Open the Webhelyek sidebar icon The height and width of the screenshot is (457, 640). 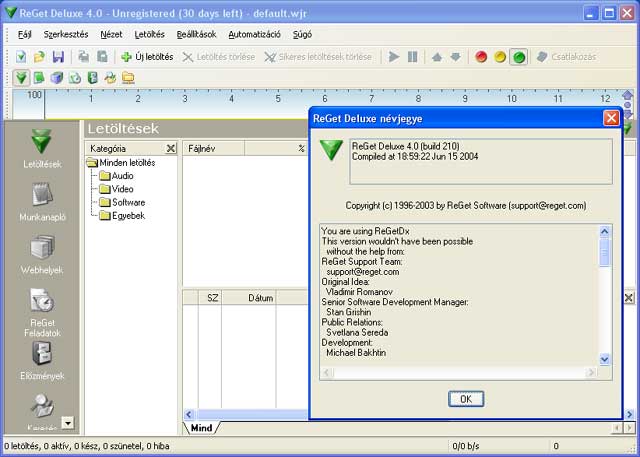[41, 253]
